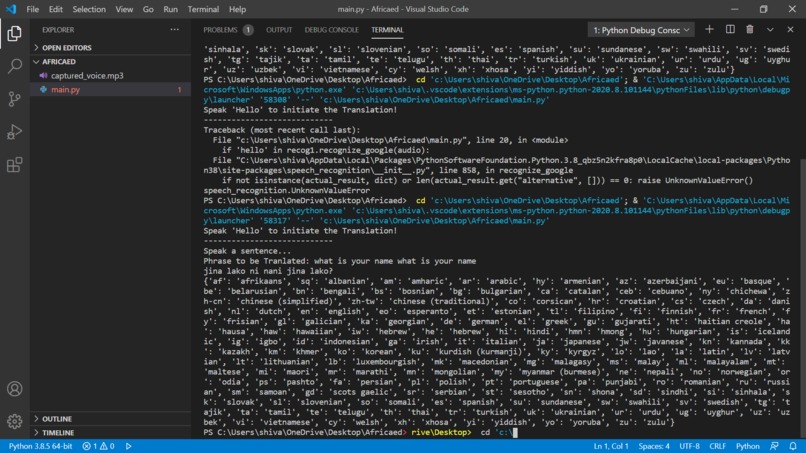Open notifications bell in status bar
The image size is (806, 453).
click(793, 446)
